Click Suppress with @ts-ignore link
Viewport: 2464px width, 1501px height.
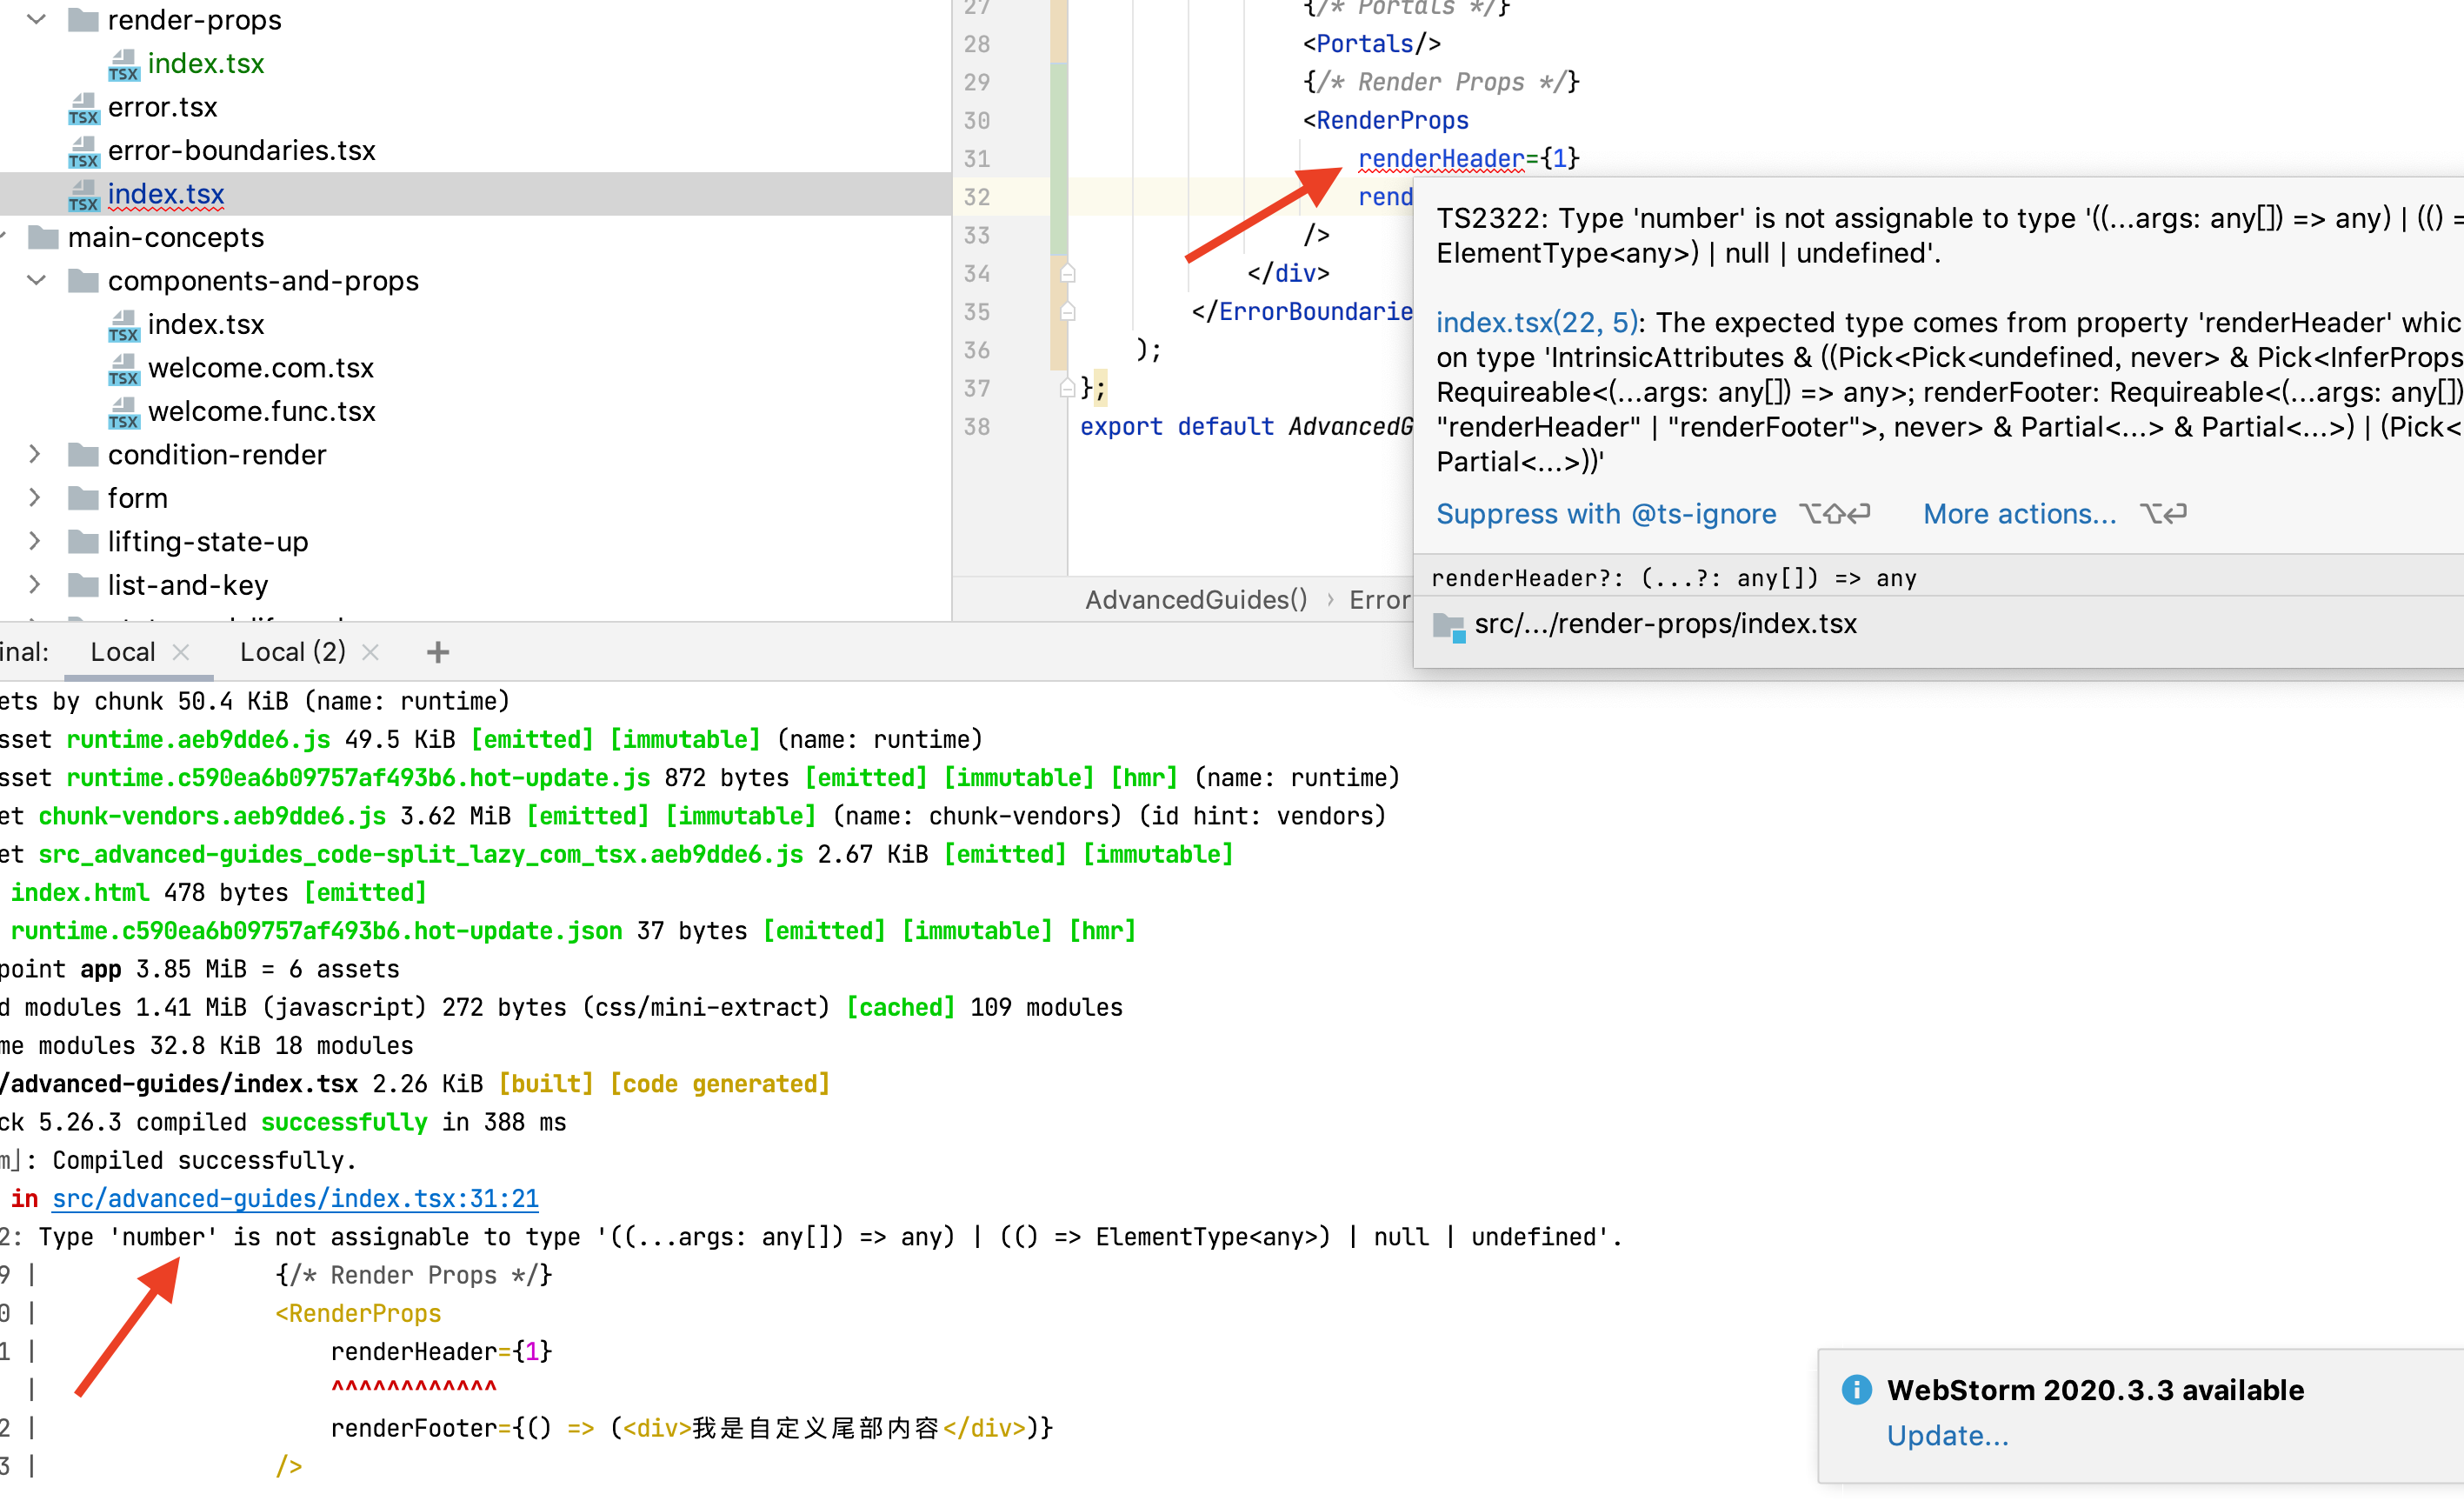(x=1606, y=514)
